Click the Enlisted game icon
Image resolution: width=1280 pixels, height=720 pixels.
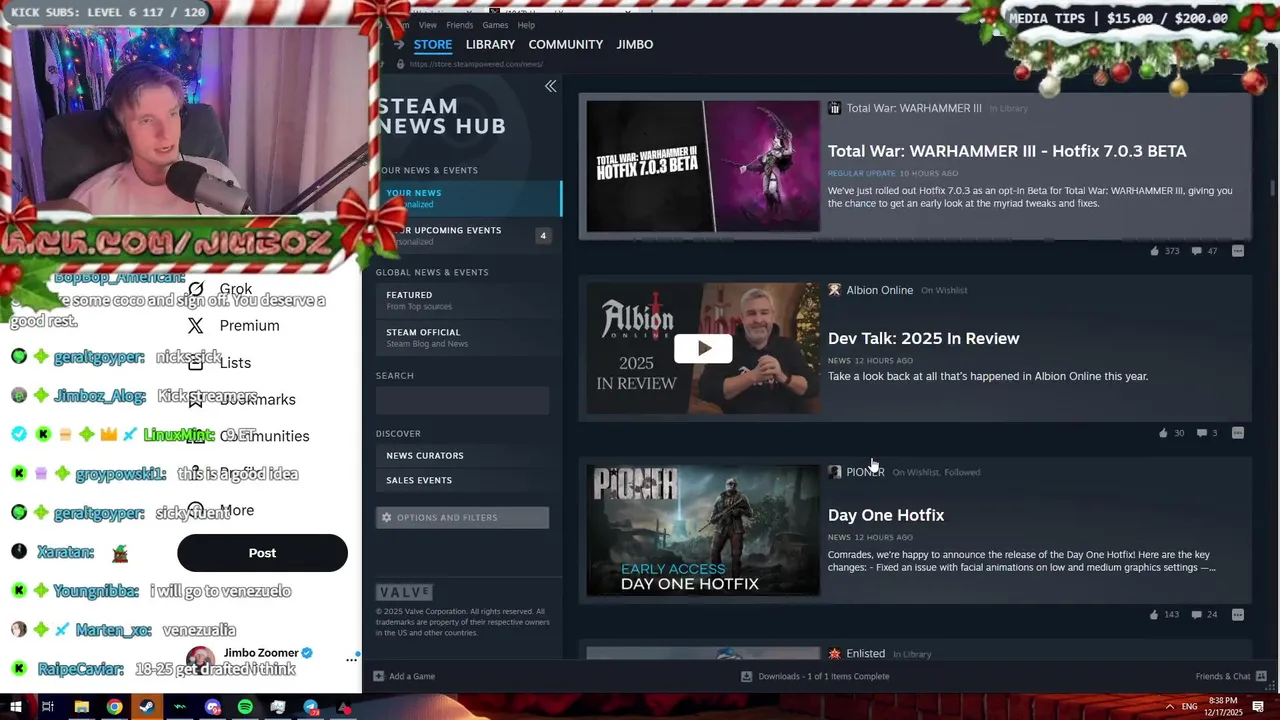(x=834, y=654)
